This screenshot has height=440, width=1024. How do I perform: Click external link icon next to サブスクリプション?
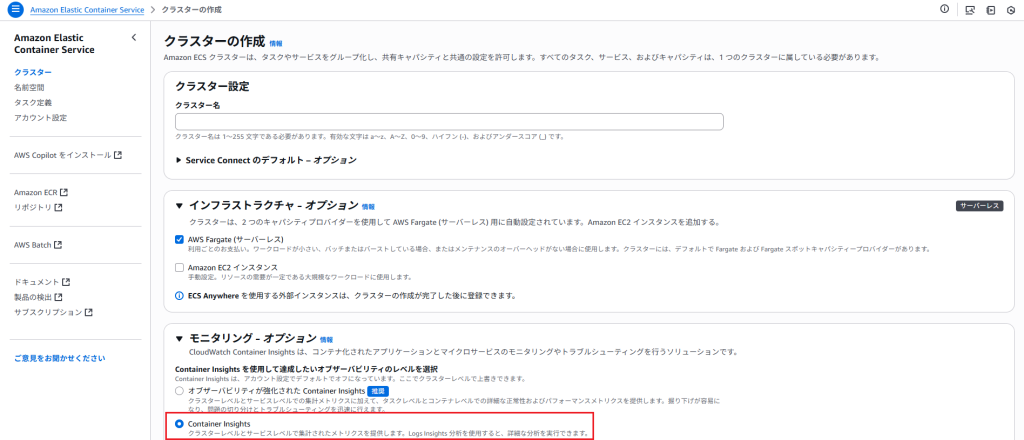(89, 312)
